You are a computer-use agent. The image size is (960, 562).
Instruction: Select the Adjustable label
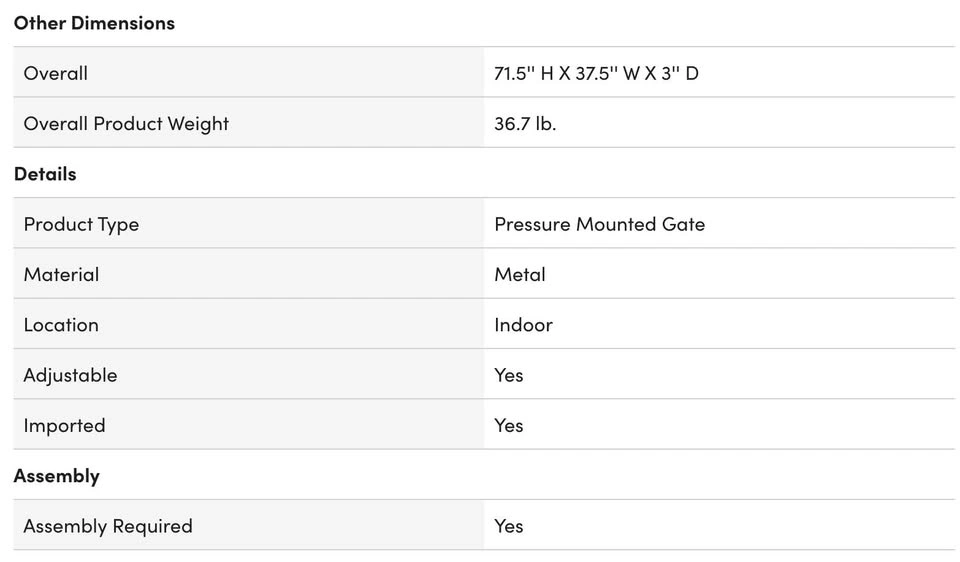70,375
